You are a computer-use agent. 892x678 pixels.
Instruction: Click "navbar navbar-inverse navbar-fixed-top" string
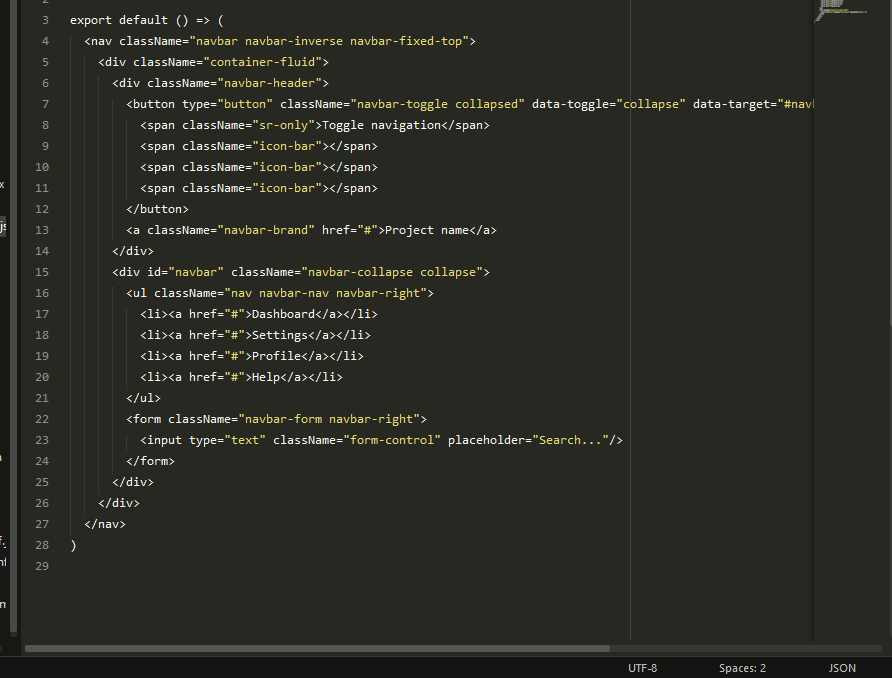coord(329,42)
